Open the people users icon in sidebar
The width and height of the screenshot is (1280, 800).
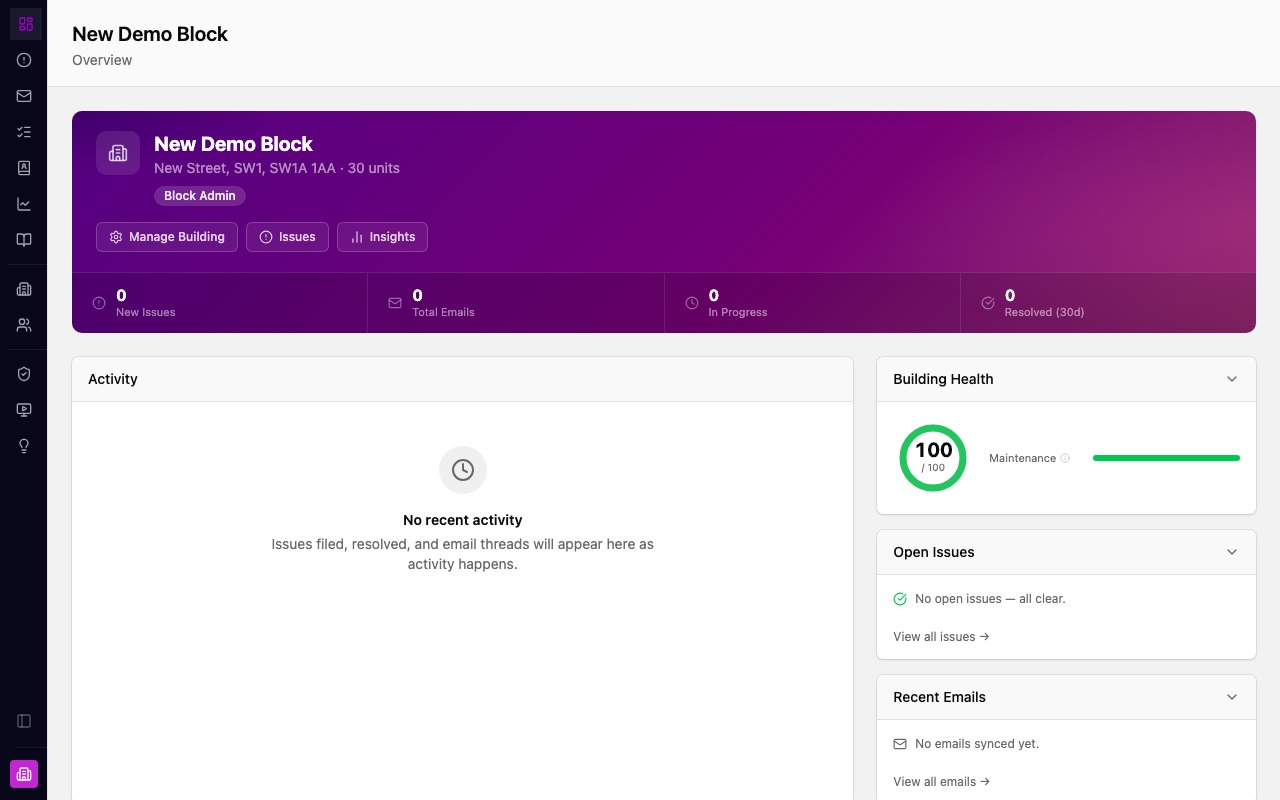pos(25,325)
